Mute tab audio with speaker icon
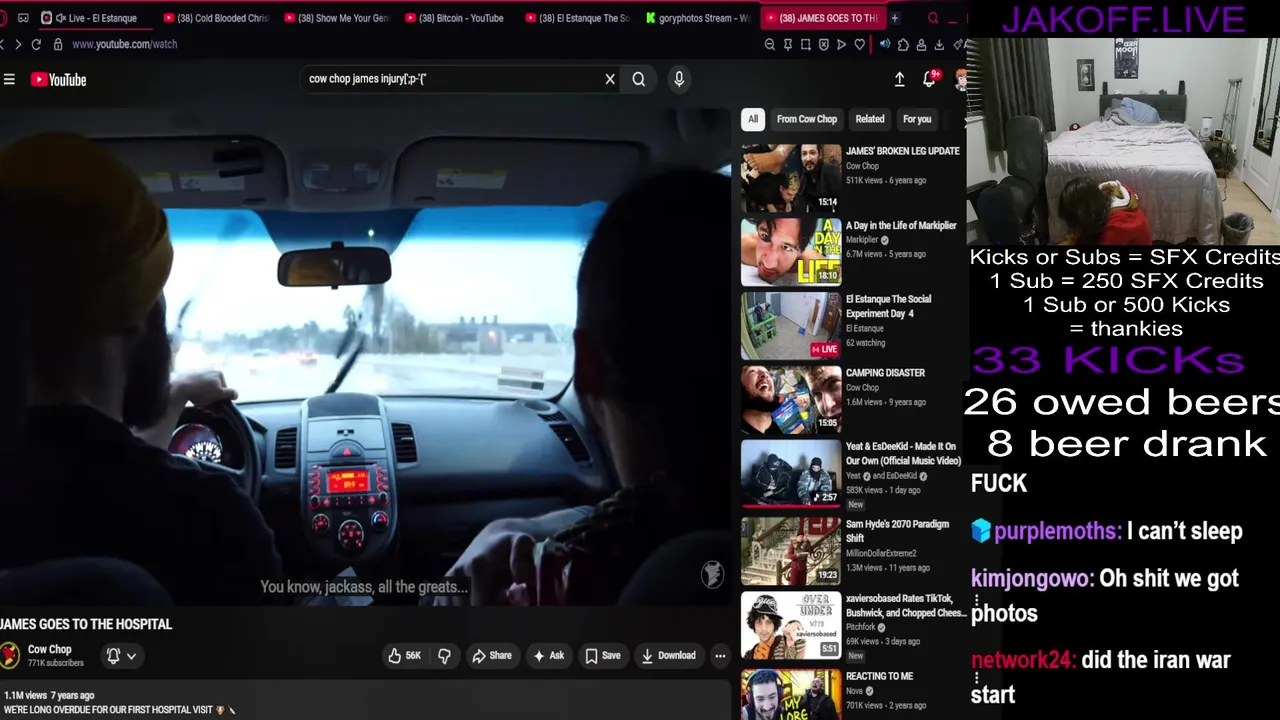Screen dimensions: 1280x720 [x=885, y=44]
